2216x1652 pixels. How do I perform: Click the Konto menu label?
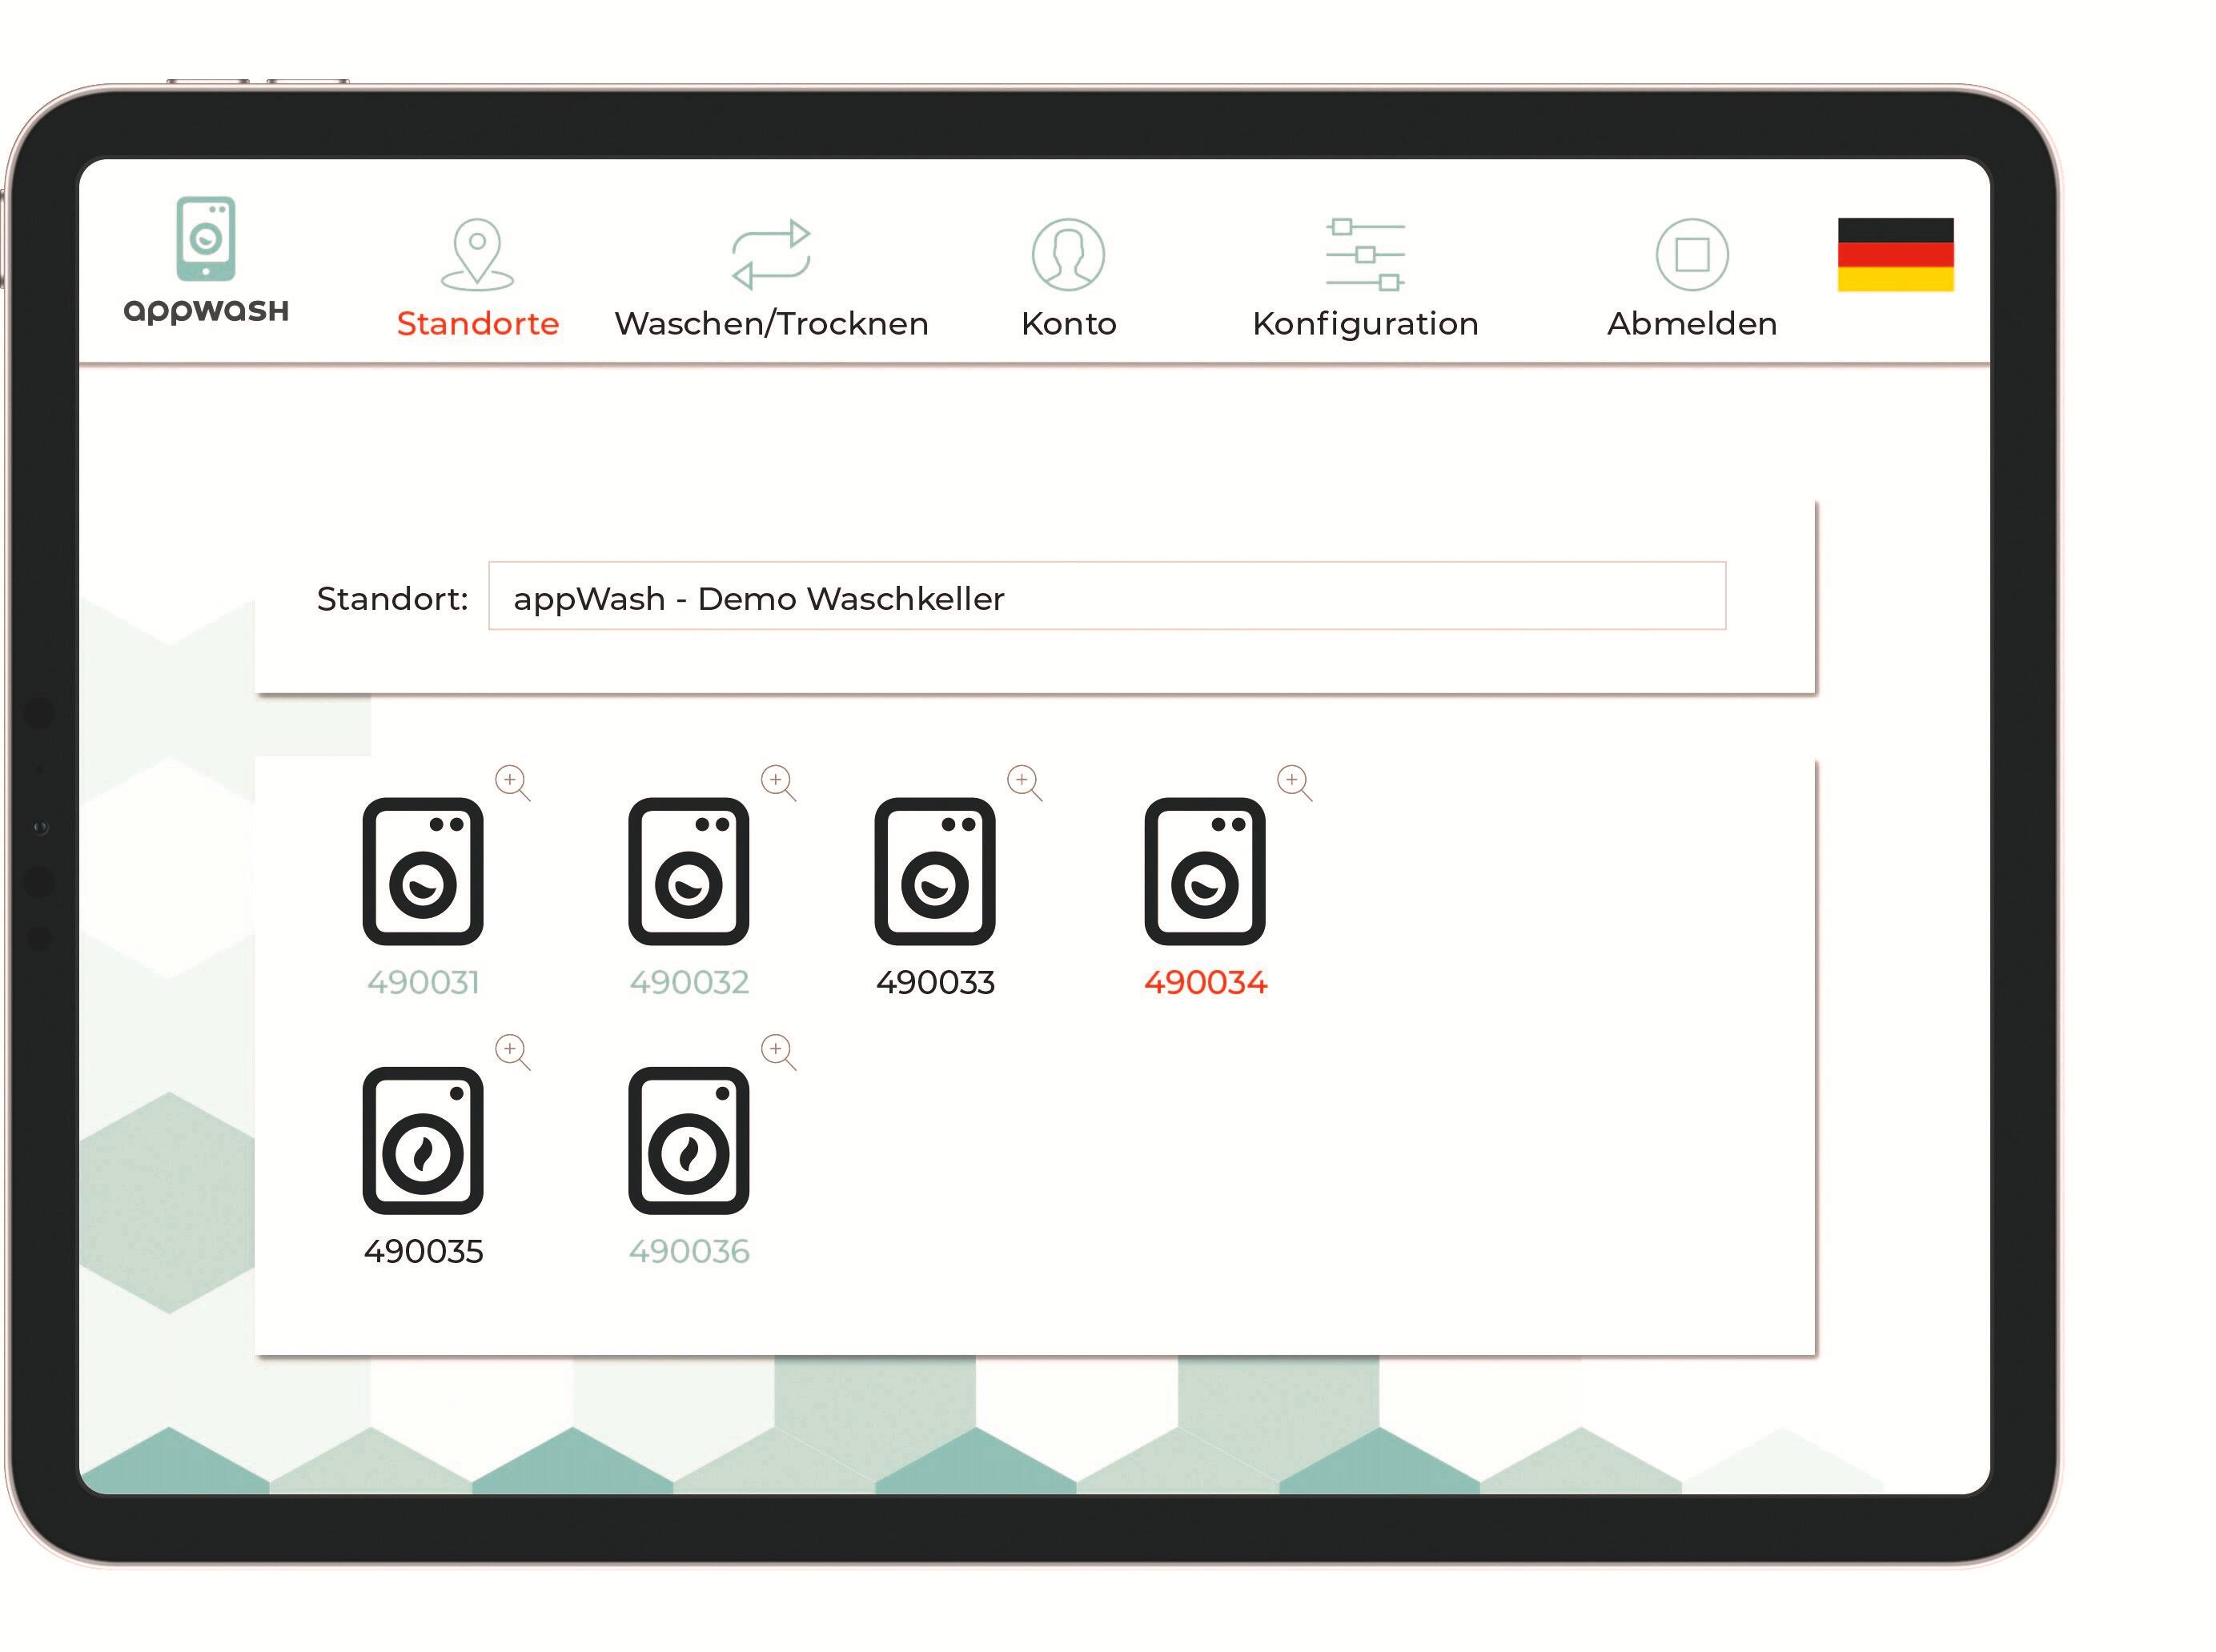tap(1067, 324)
